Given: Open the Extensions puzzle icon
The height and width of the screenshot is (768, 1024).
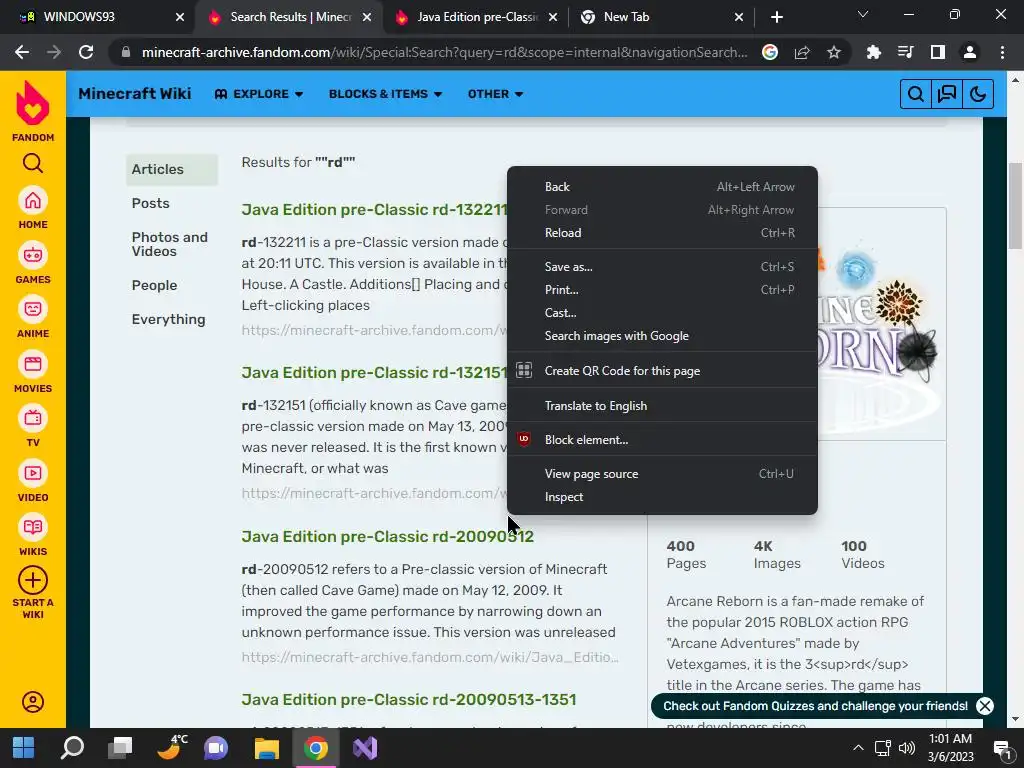Looking at the screenshot, I should [x=873, y=52].
